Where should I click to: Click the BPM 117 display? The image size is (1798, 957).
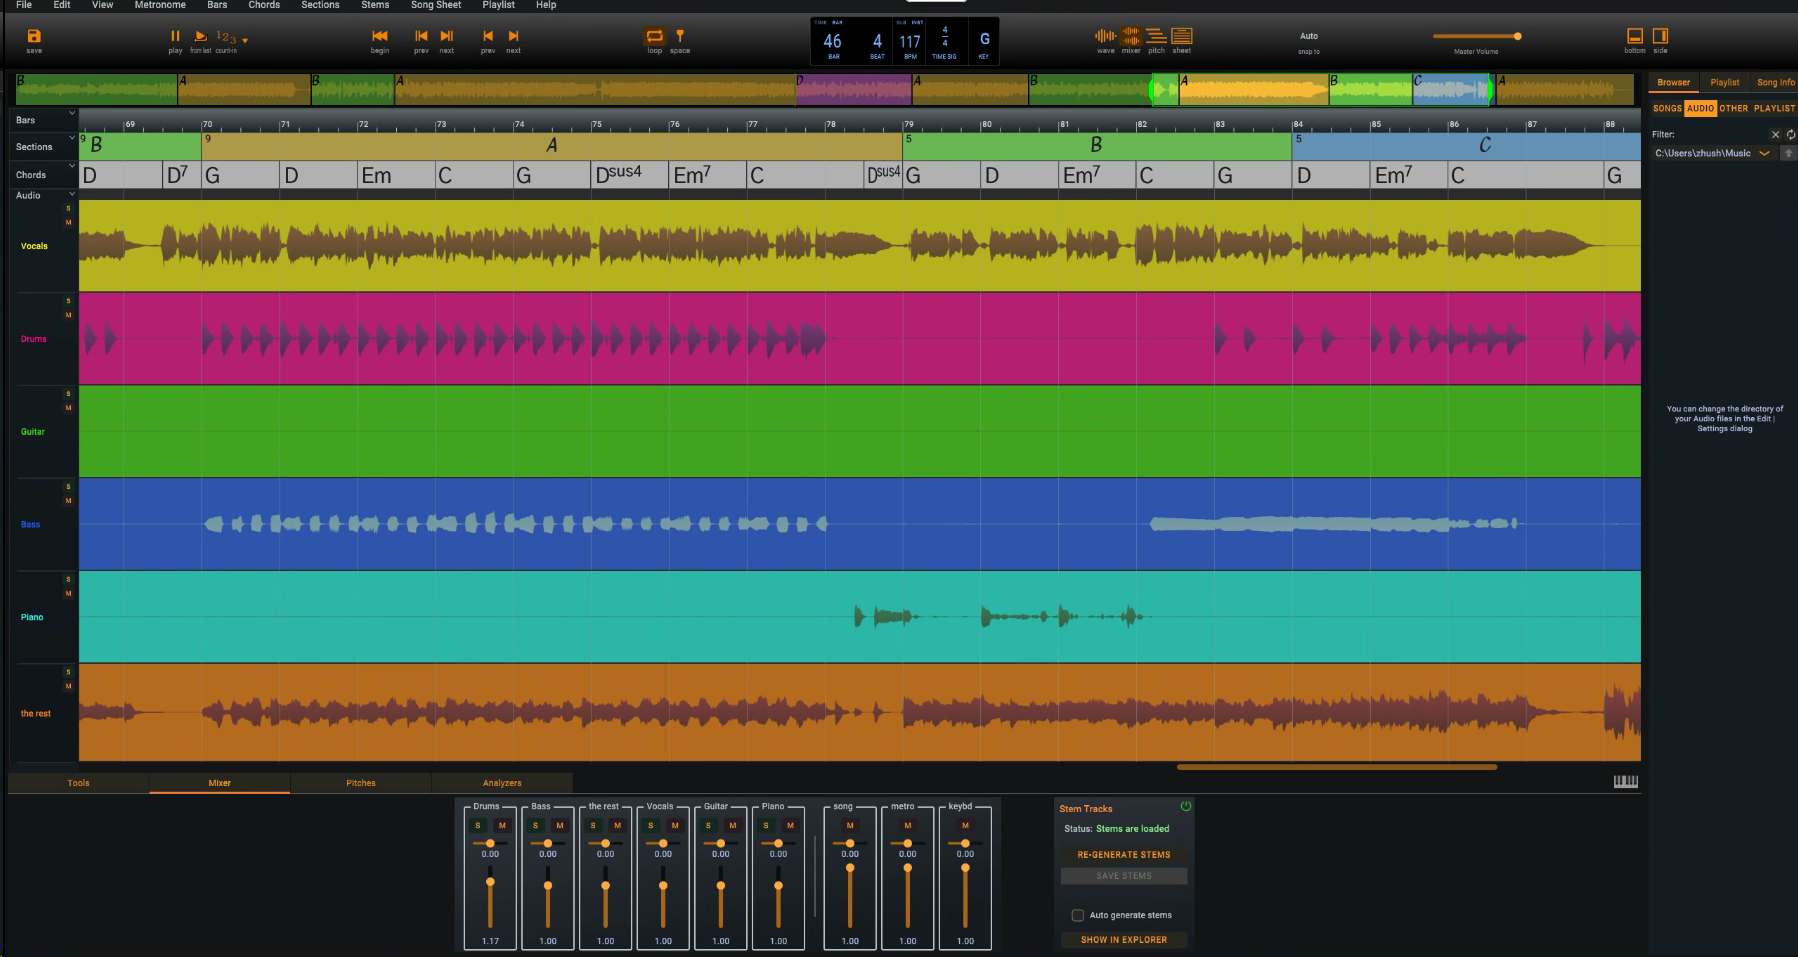pos(910,43)
